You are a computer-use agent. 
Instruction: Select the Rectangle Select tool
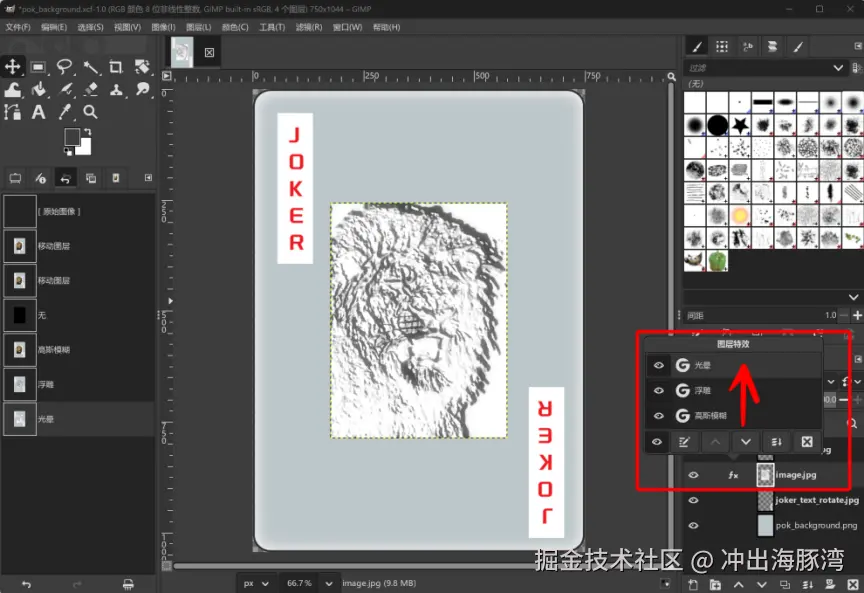pyautogui.click(x=38, y=67)
